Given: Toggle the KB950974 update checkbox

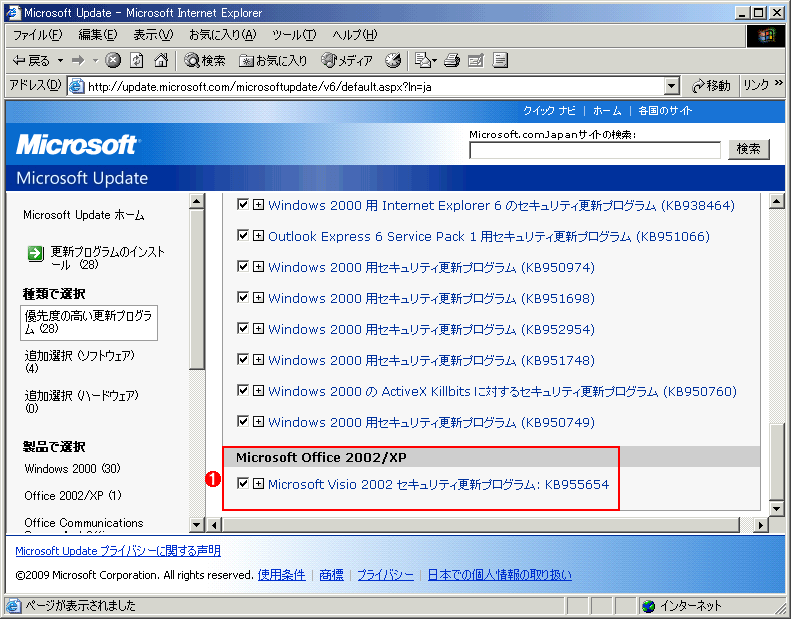Looking at the screenshot, I should 243,266.
